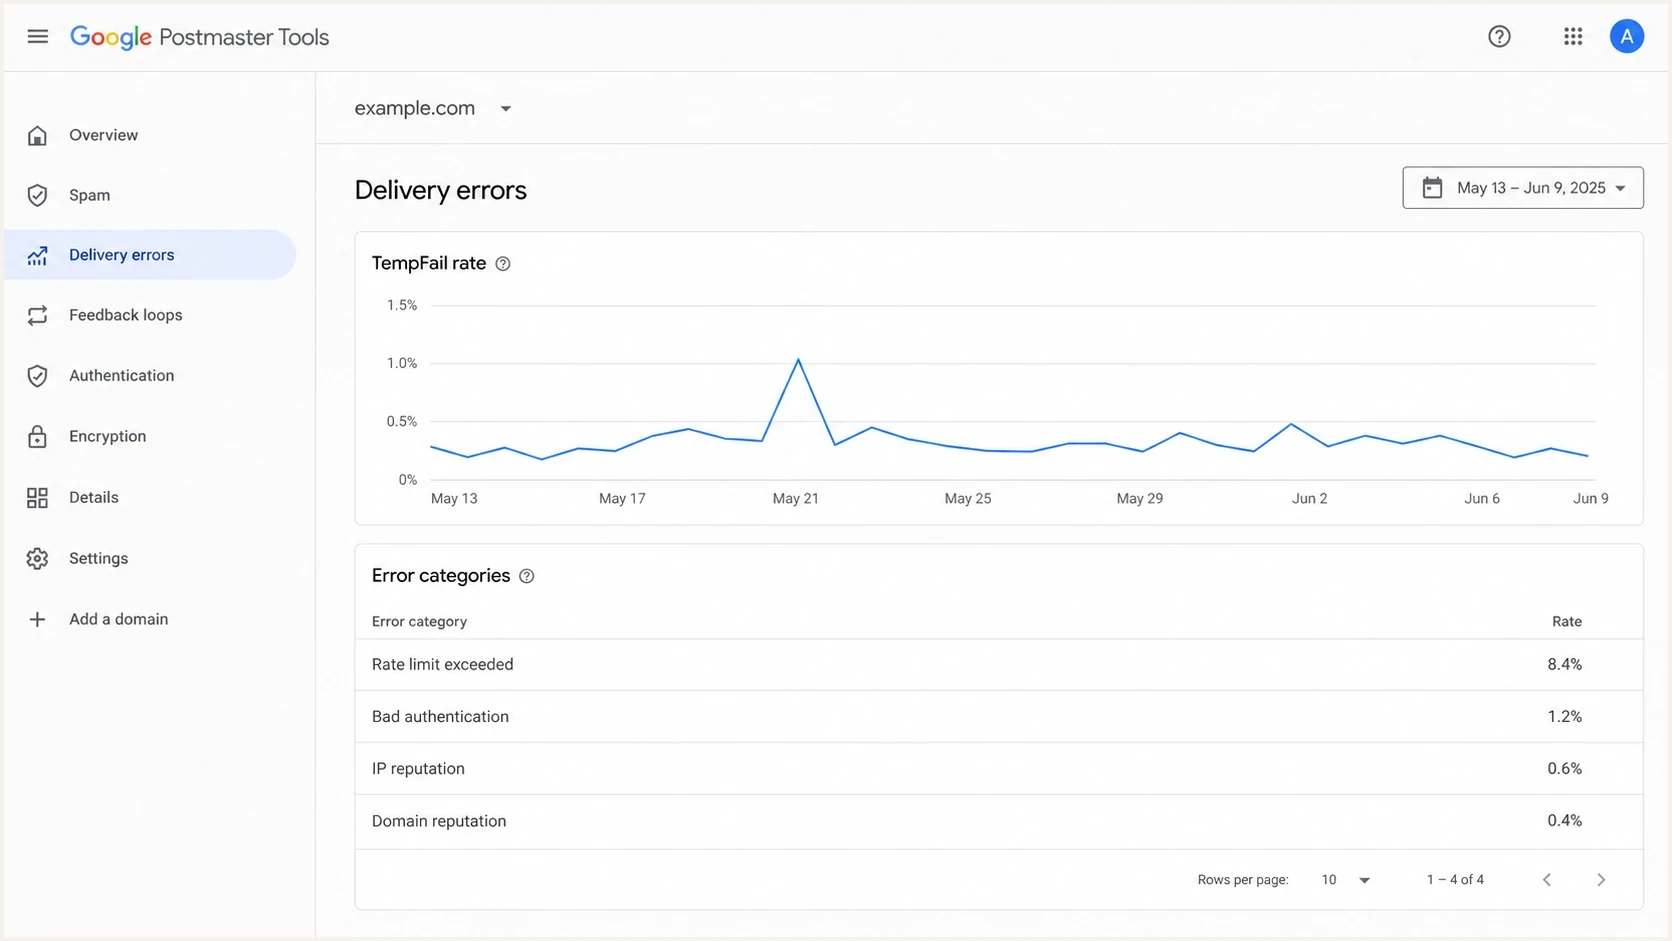Viewport: 1672px width, 941px height.
Task: Click the Error category column header
Action: (420, 622)
